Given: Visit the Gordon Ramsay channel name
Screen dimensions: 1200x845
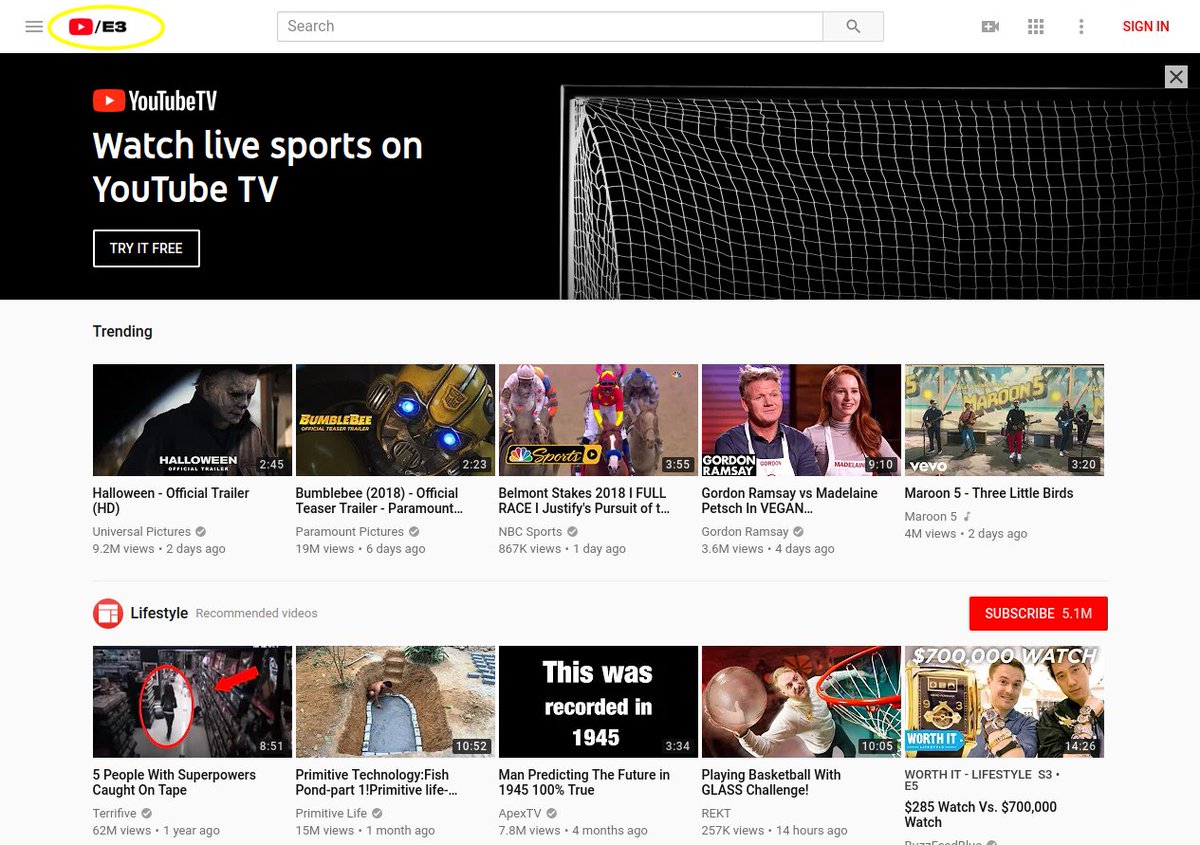Looking at the screenshot, I should 745,532.
